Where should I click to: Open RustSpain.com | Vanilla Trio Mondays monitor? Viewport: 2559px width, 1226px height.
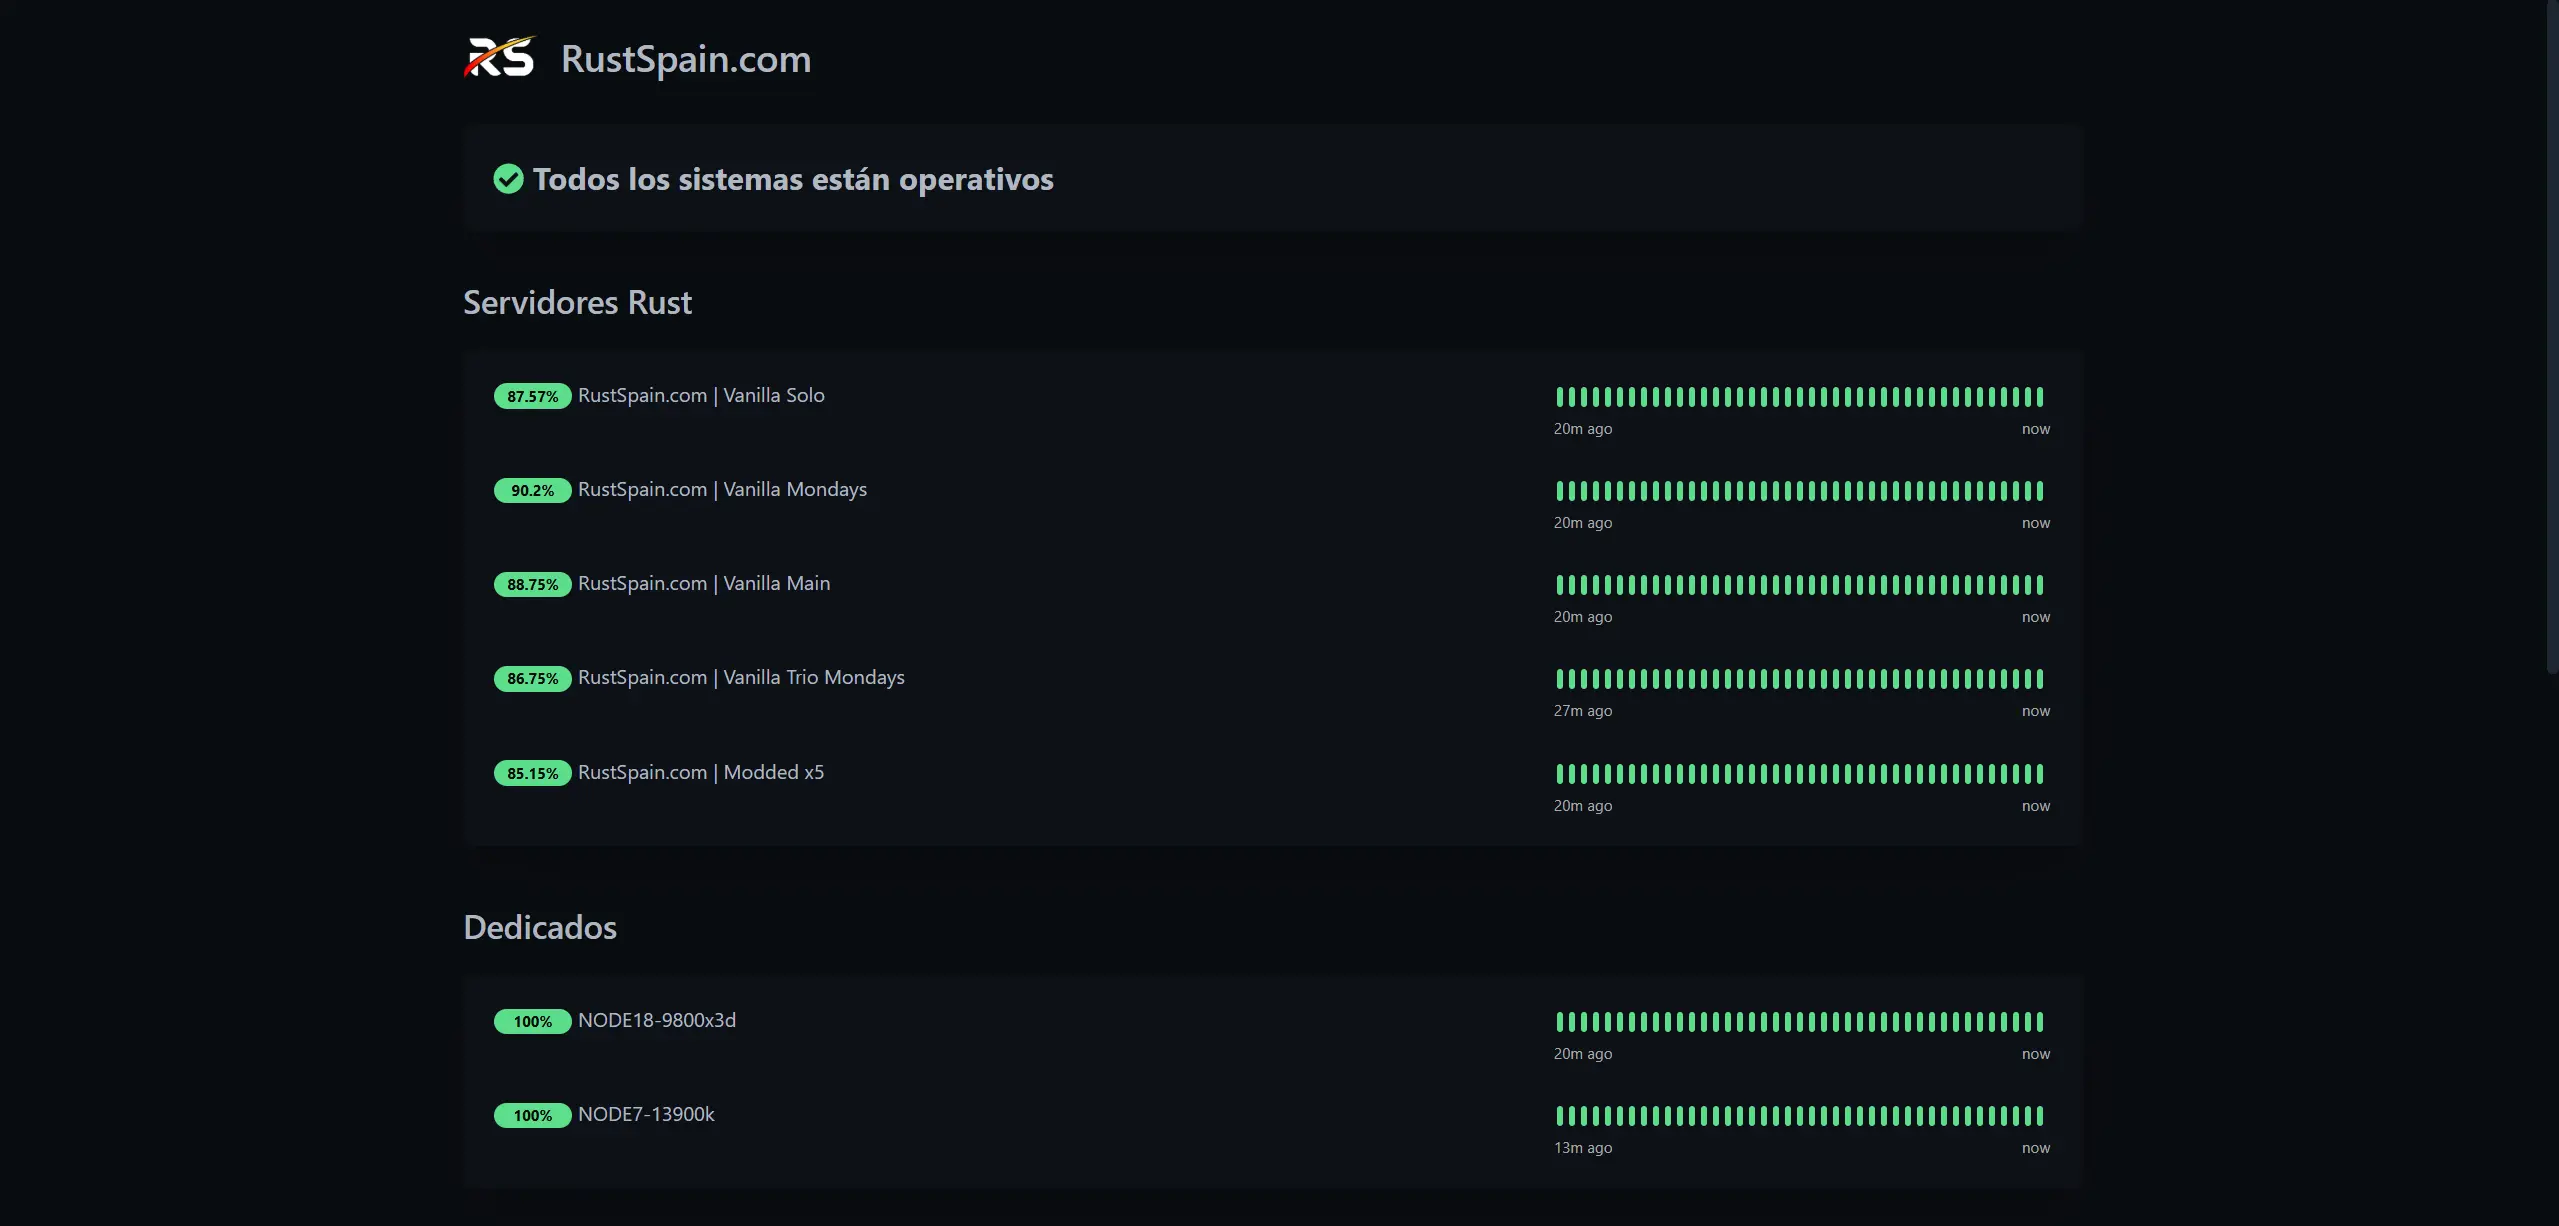coord(741,677)
